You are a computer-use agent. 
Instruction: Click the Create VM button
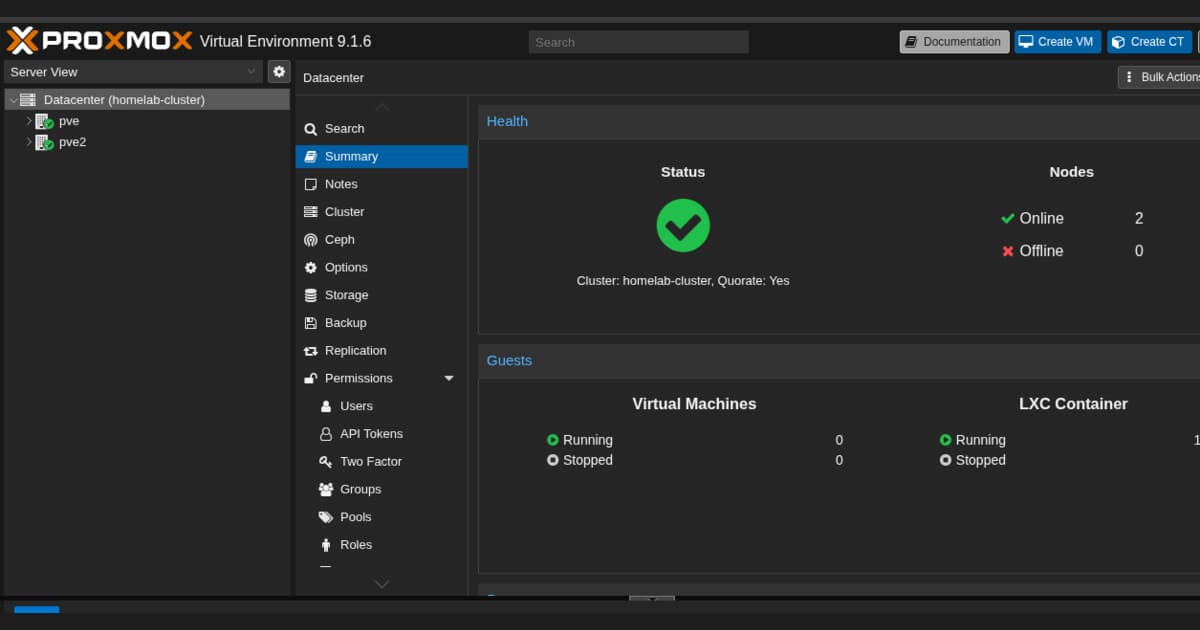pos(1057,42)
